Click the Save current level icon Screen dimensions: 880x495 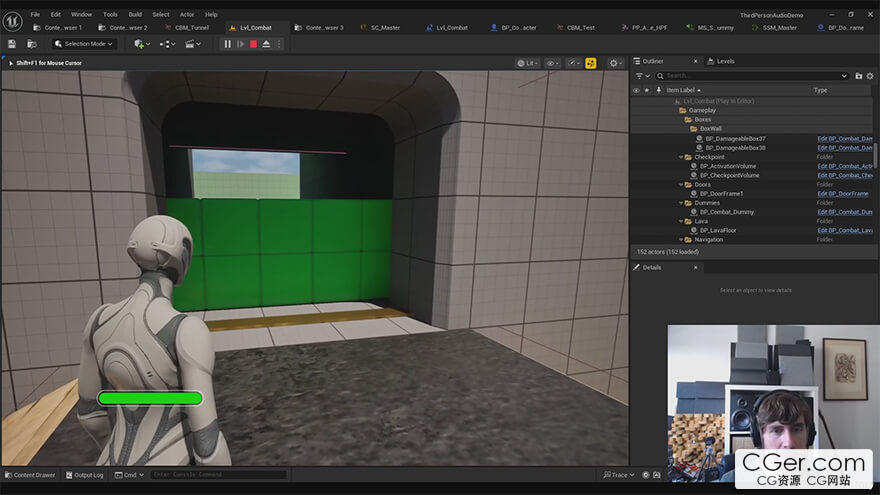click(11, 44)
